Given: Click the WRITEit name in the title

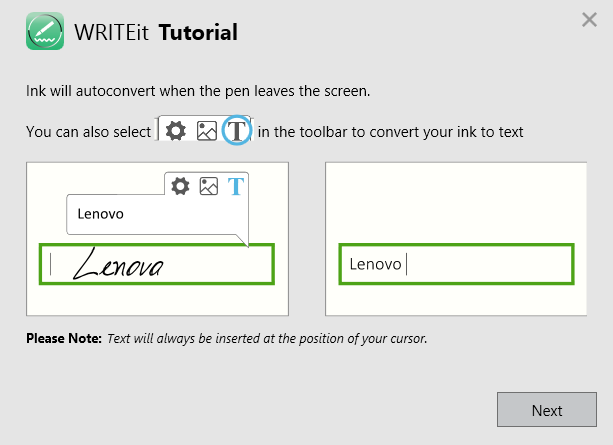Looking at the screenshot, I should click(113, 33).
